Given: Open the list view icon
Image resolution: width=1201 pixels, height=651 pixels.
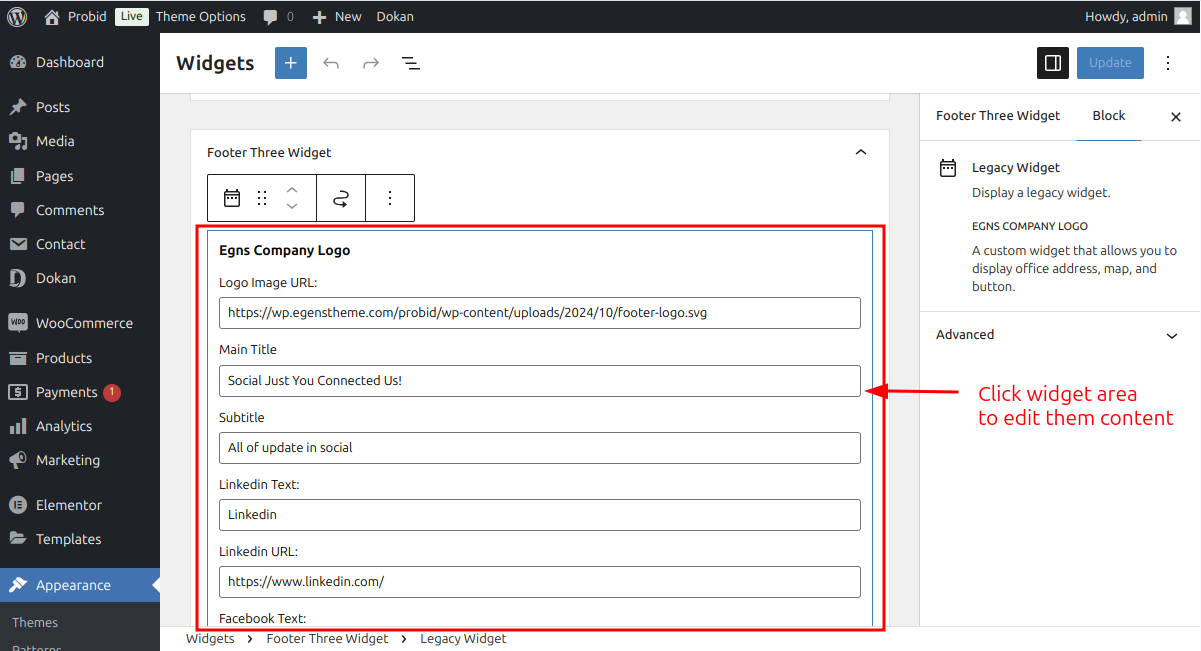Looking at the screenshot, I should click(x=411, y=63).
